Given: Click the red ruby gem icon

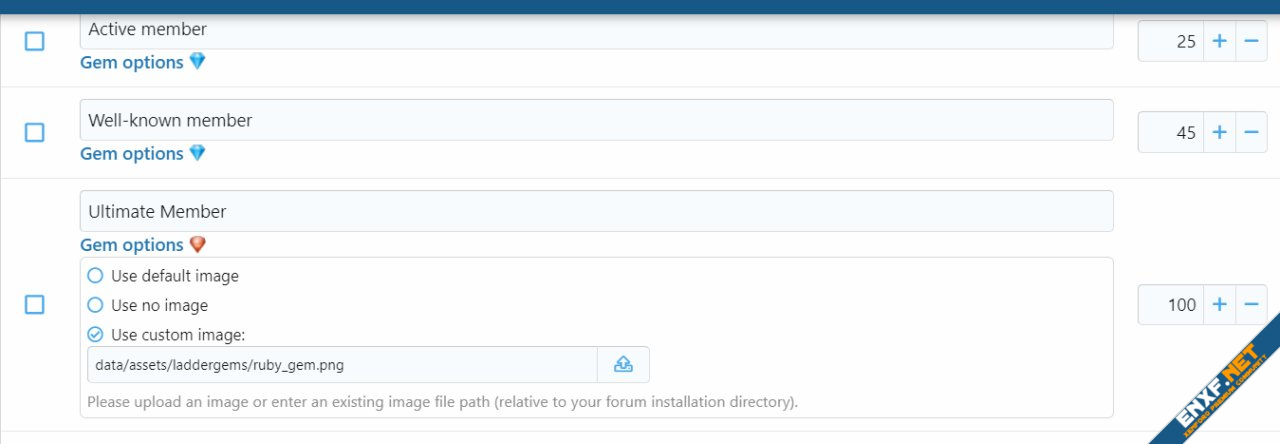Looking at the screenshot, I should tap(197, 245).
